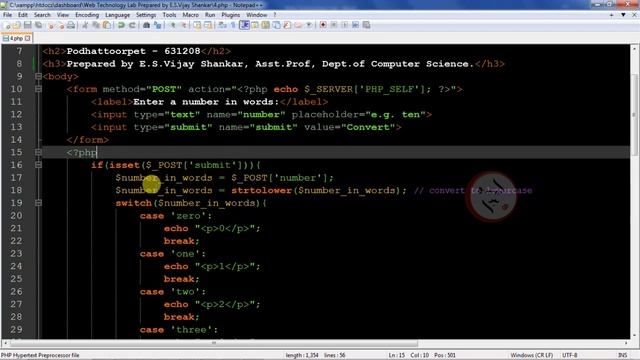
Task: Collapse the if(isset fold marker on line 16
Action: (x=38, y=165)
